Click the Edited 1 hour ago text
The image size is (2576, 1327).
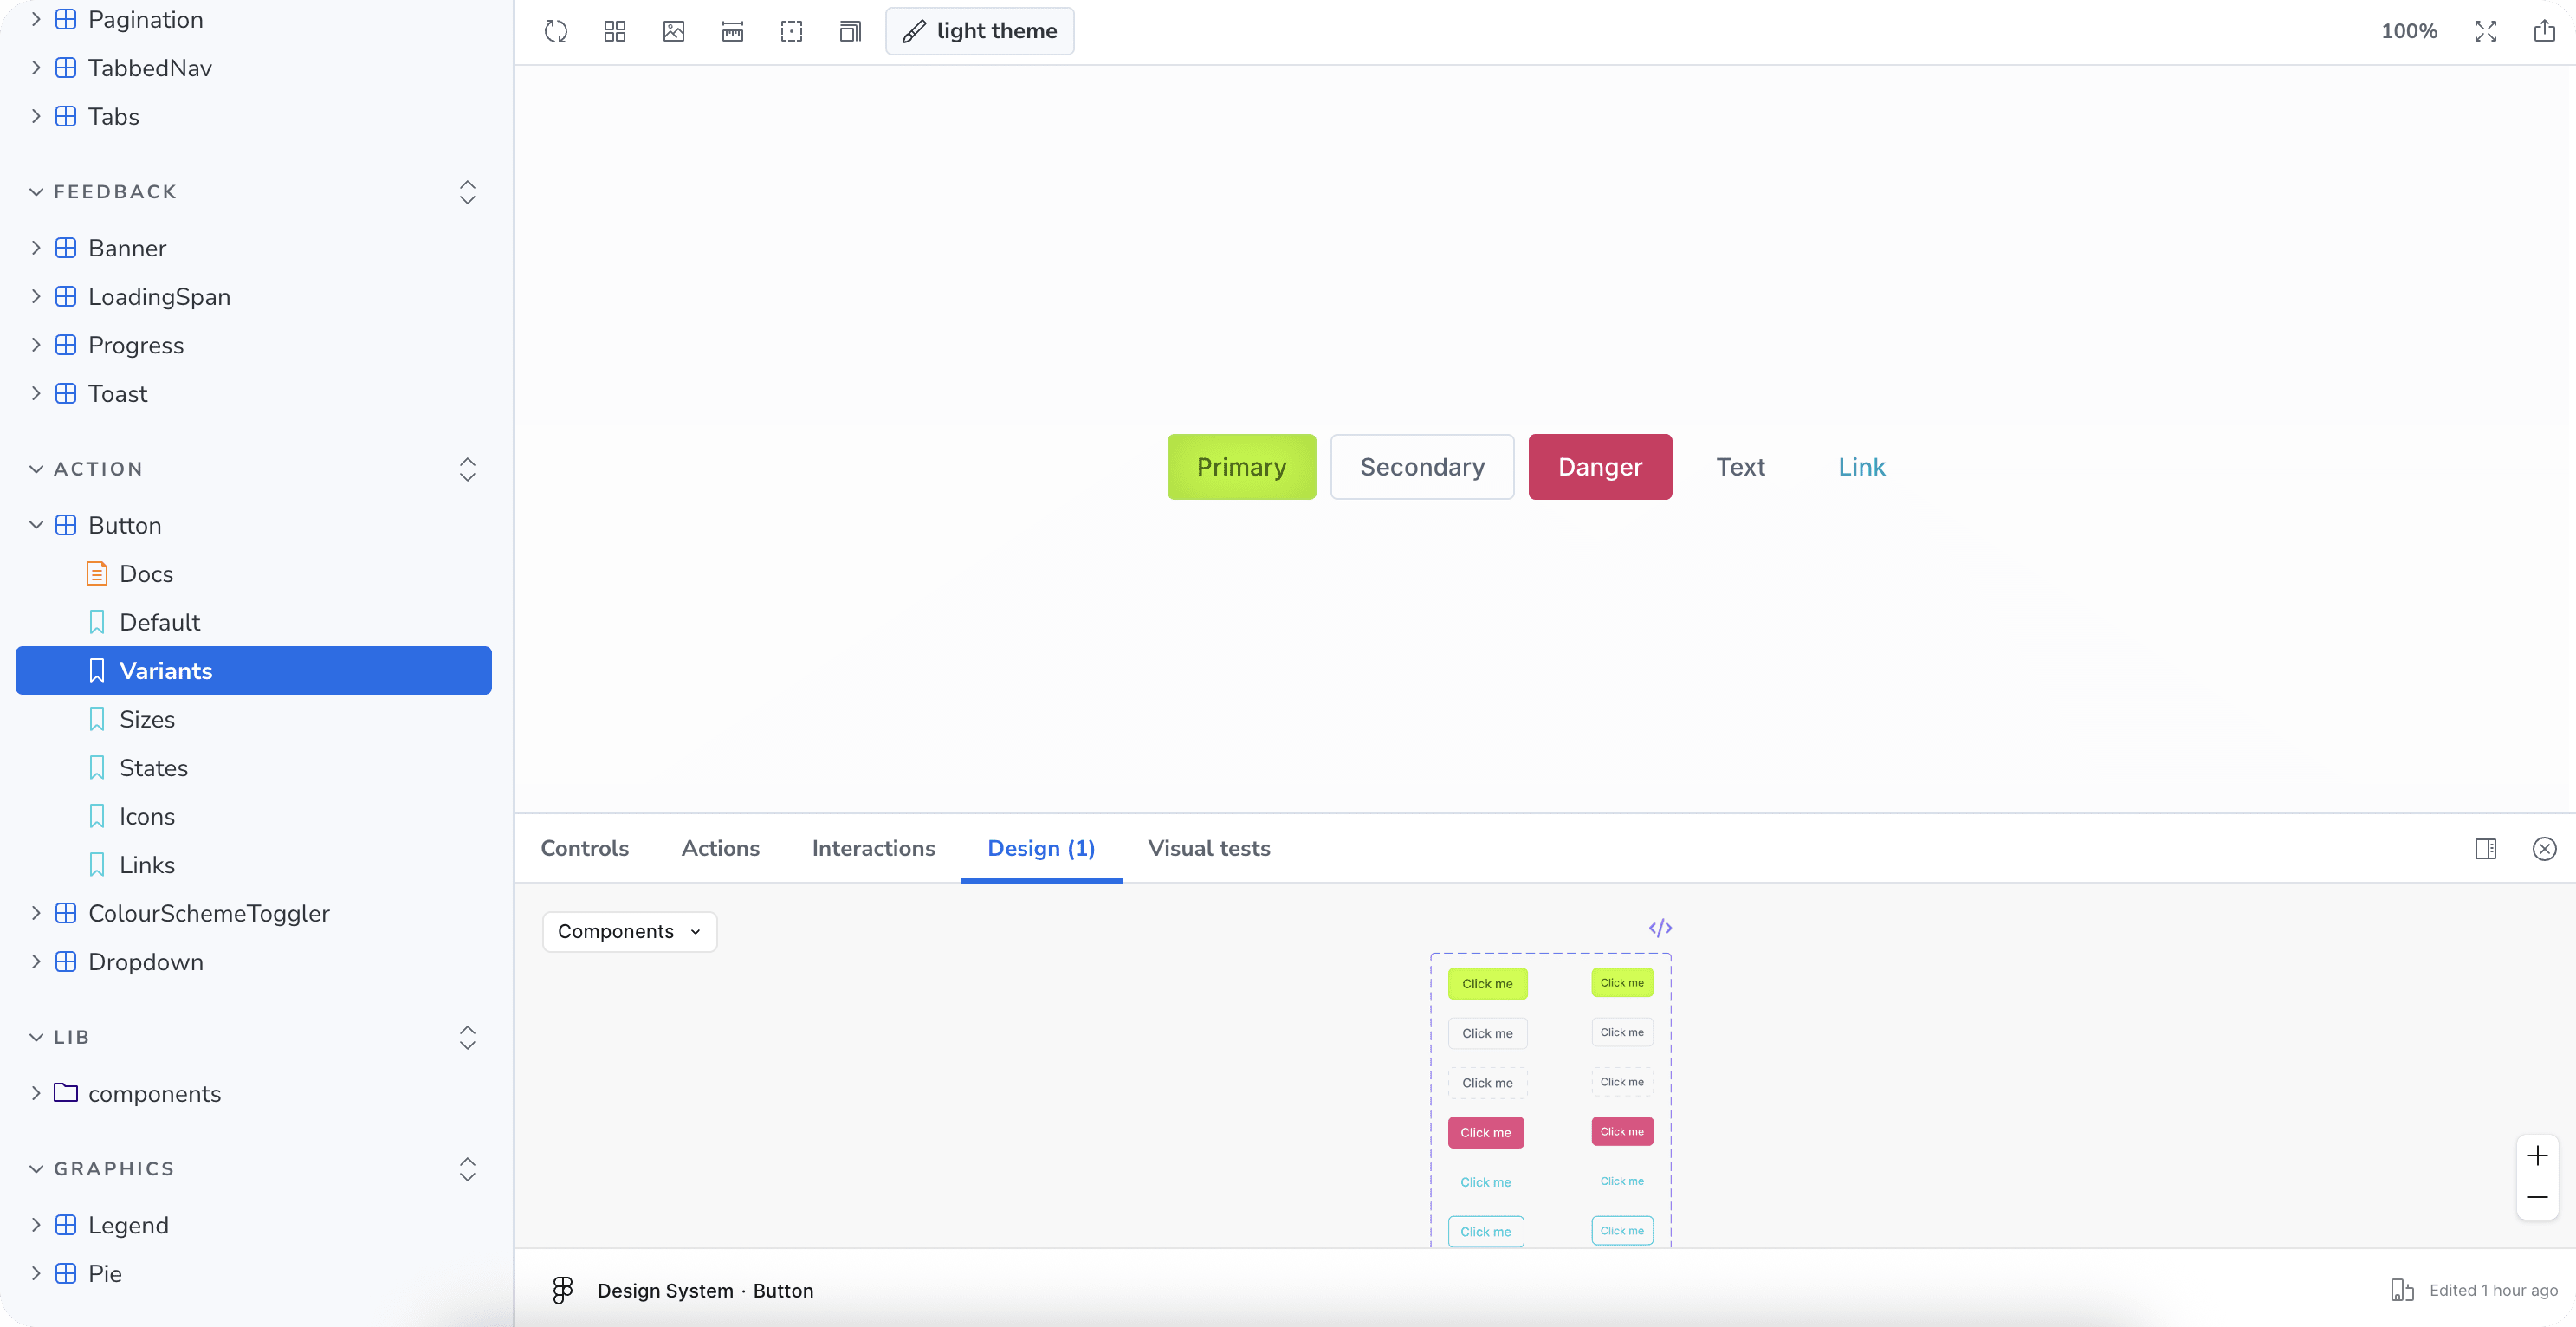click(2493, 1290)
